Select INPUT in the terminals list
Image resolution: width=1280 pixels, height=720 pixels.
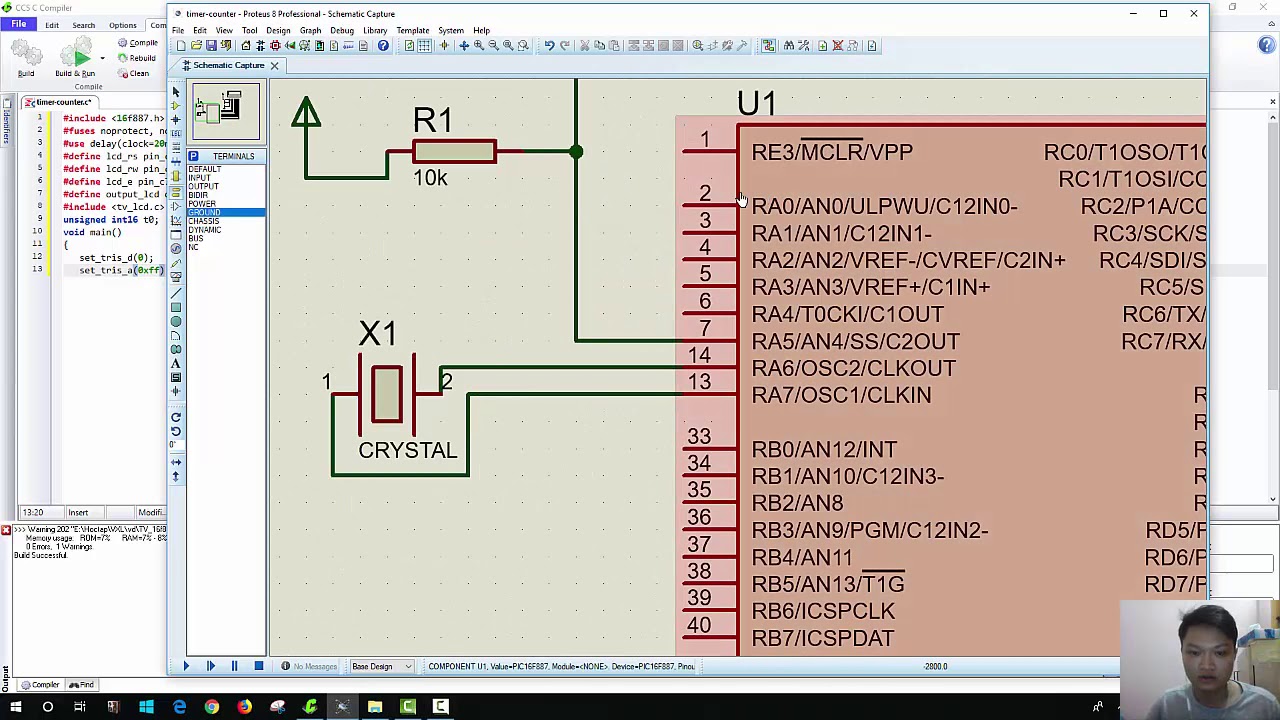[199, 178]
